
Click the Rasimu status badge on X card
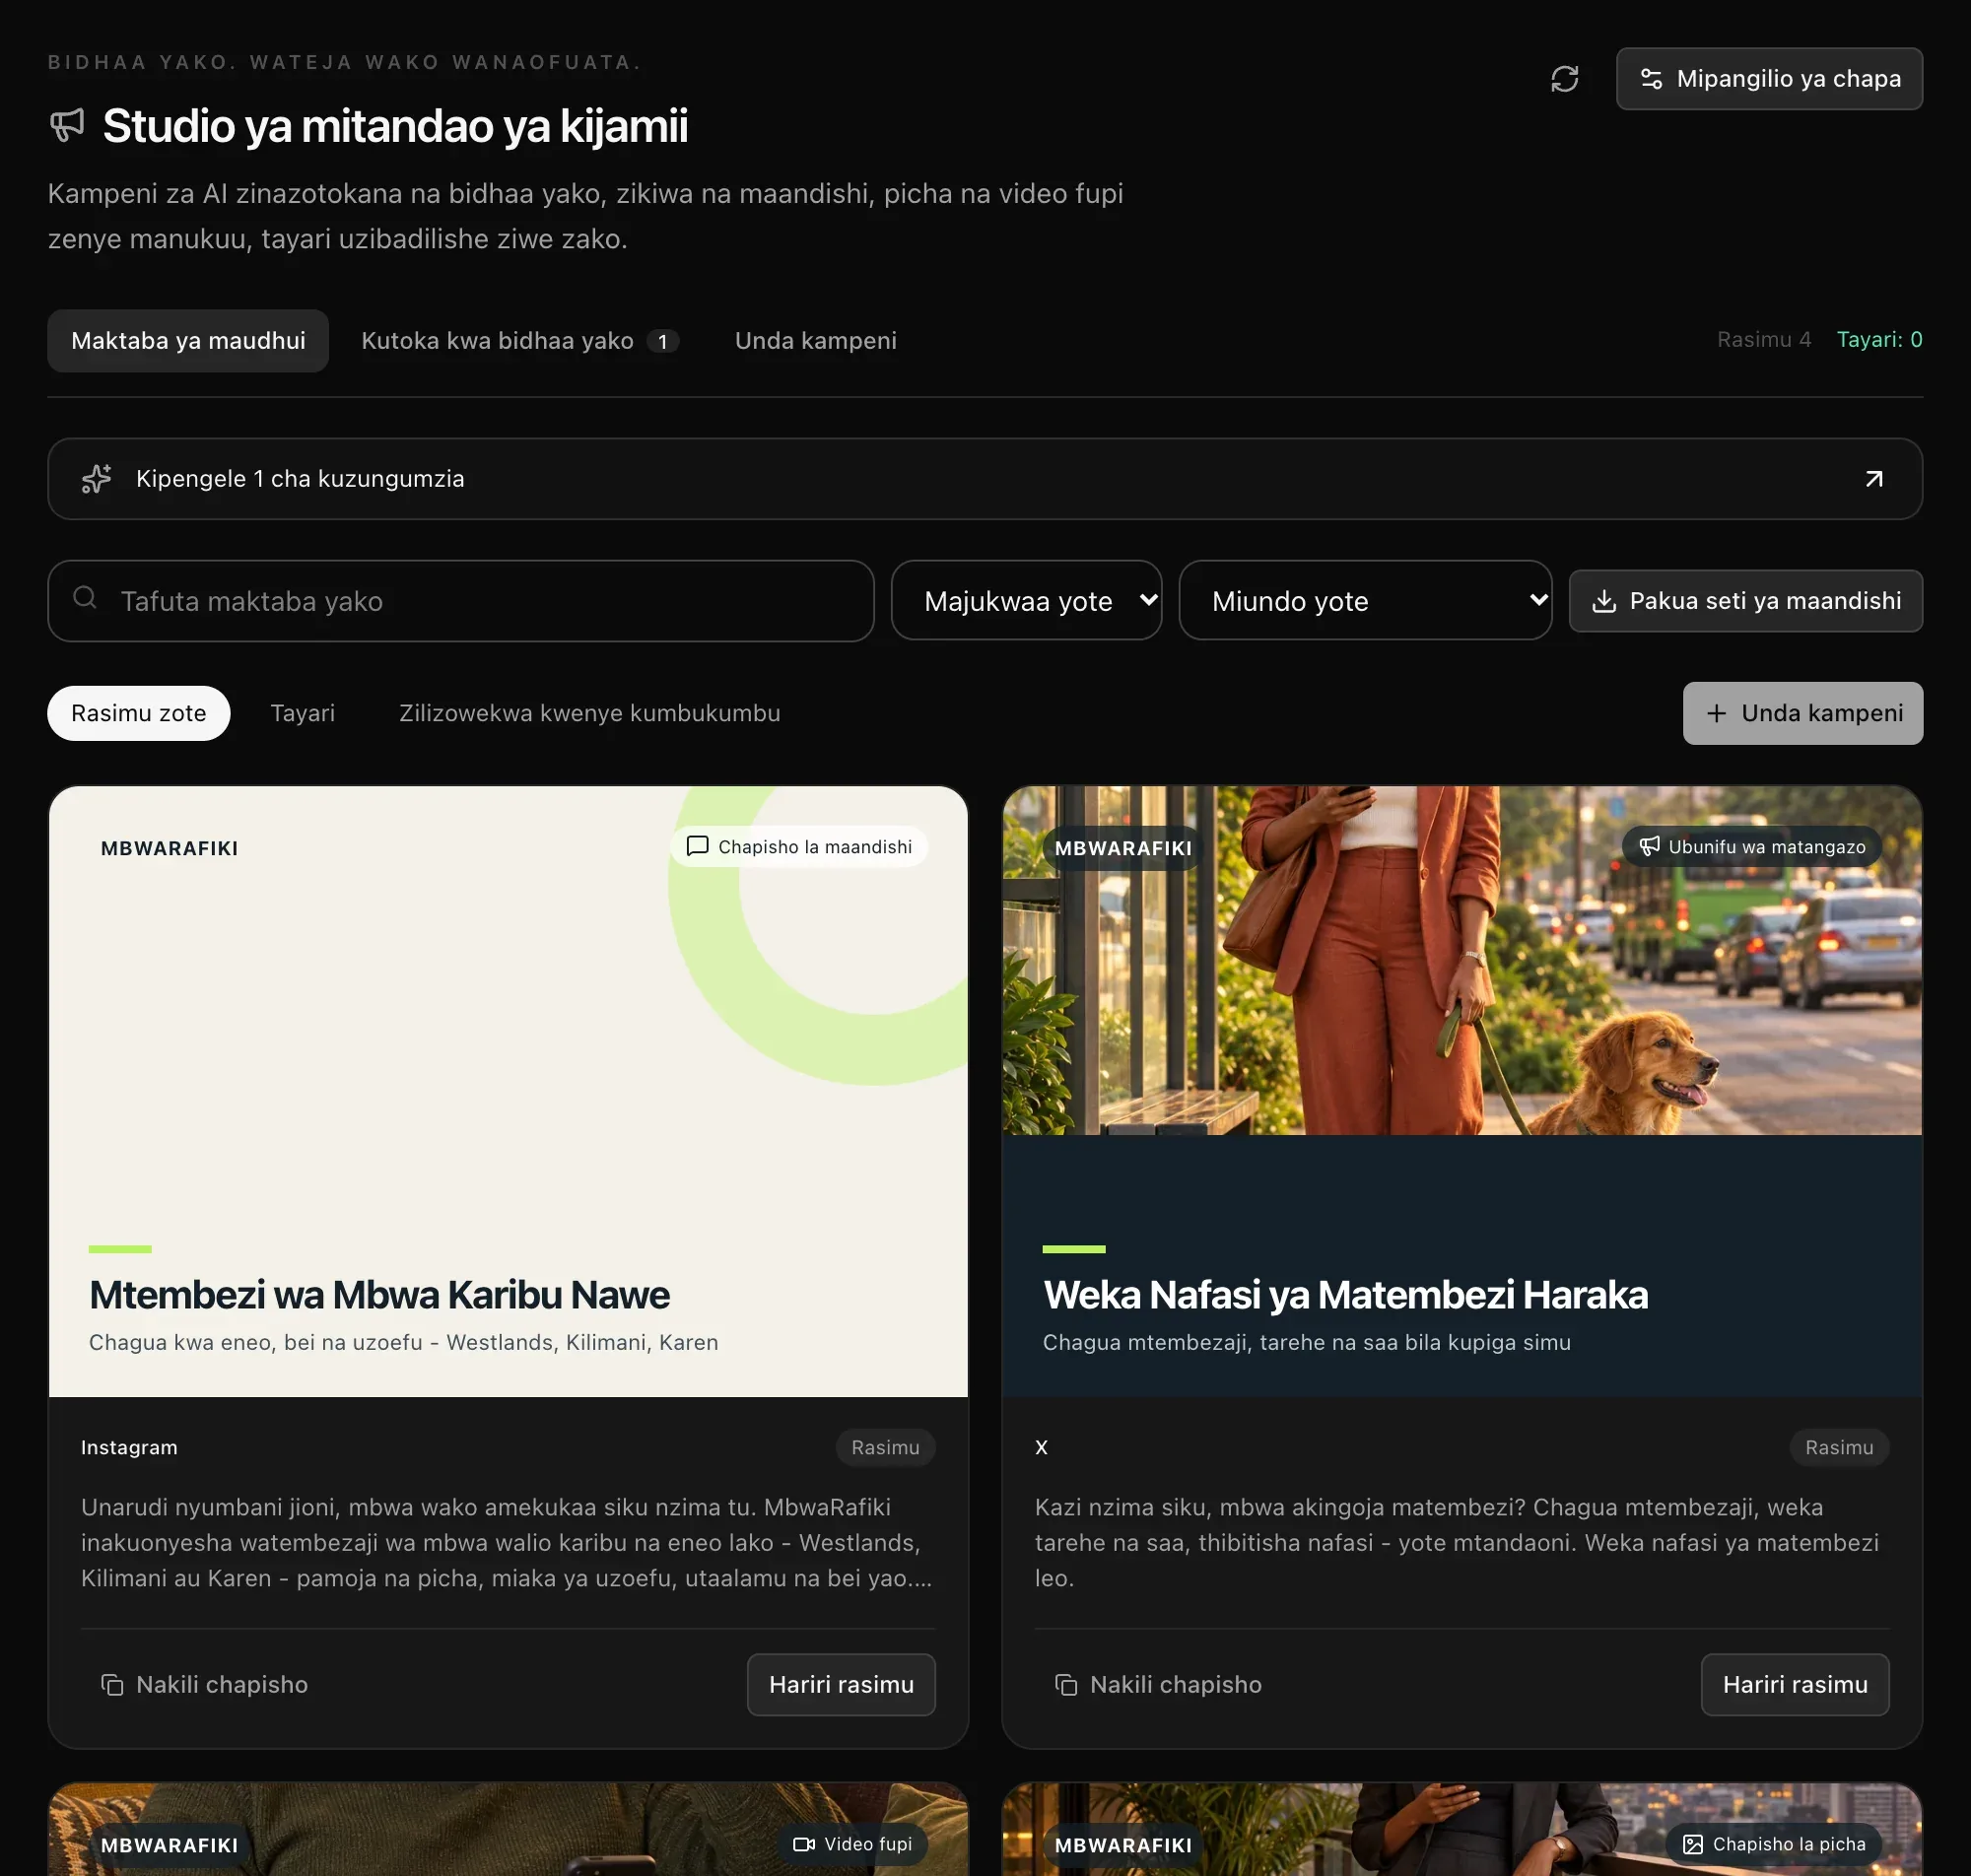click(1839, 1448)
